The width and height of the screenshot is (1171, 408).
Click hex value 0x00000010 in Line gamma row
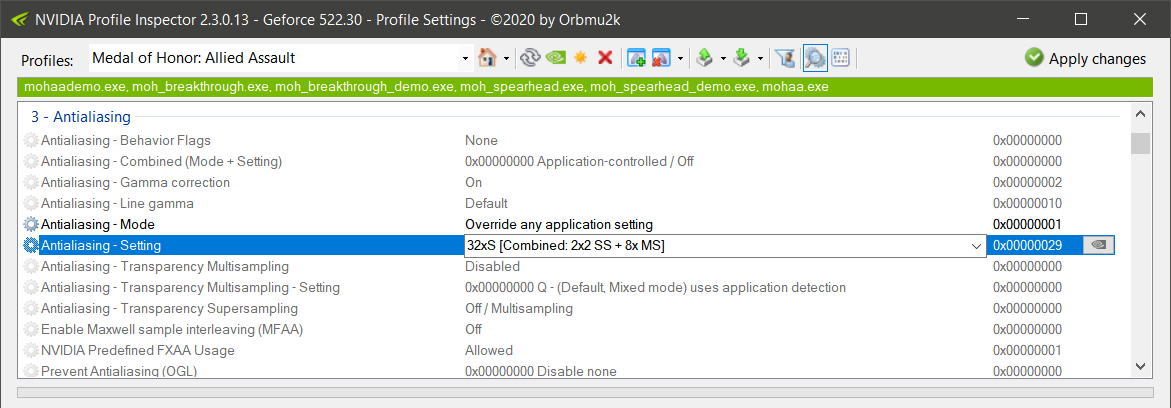[x=1027, y=203]
